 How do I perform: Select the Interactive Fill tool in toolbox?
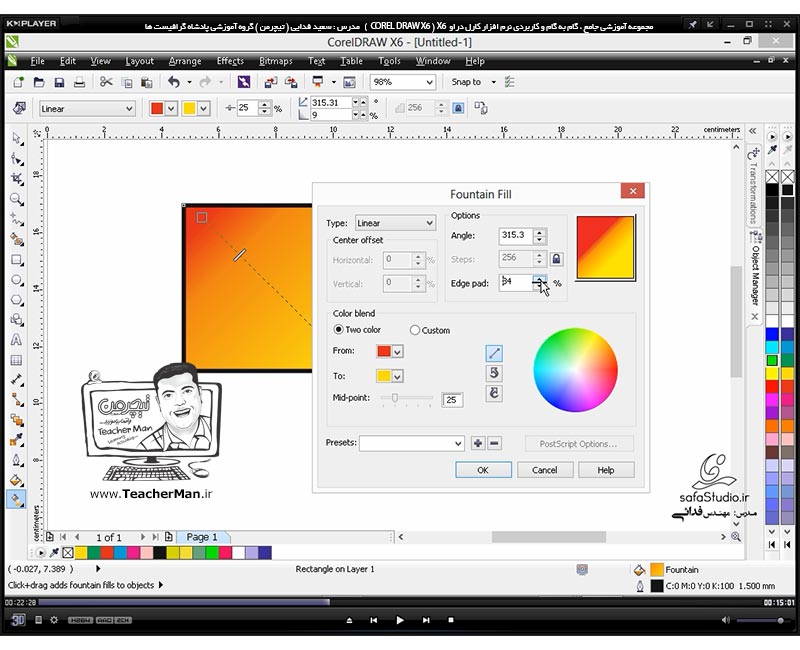pyautogui.click(x=17, y=499)
